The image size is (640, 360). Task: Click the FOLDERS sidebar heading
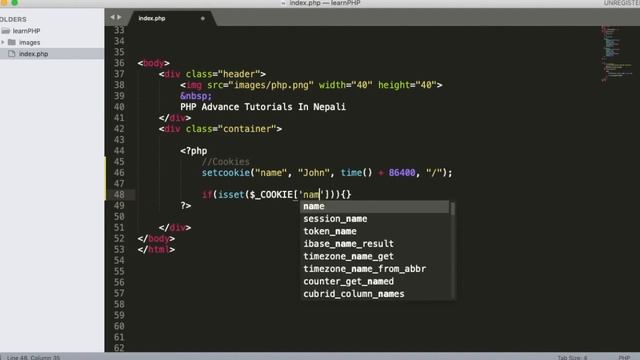pyautogui.click(x=13, y=20)
